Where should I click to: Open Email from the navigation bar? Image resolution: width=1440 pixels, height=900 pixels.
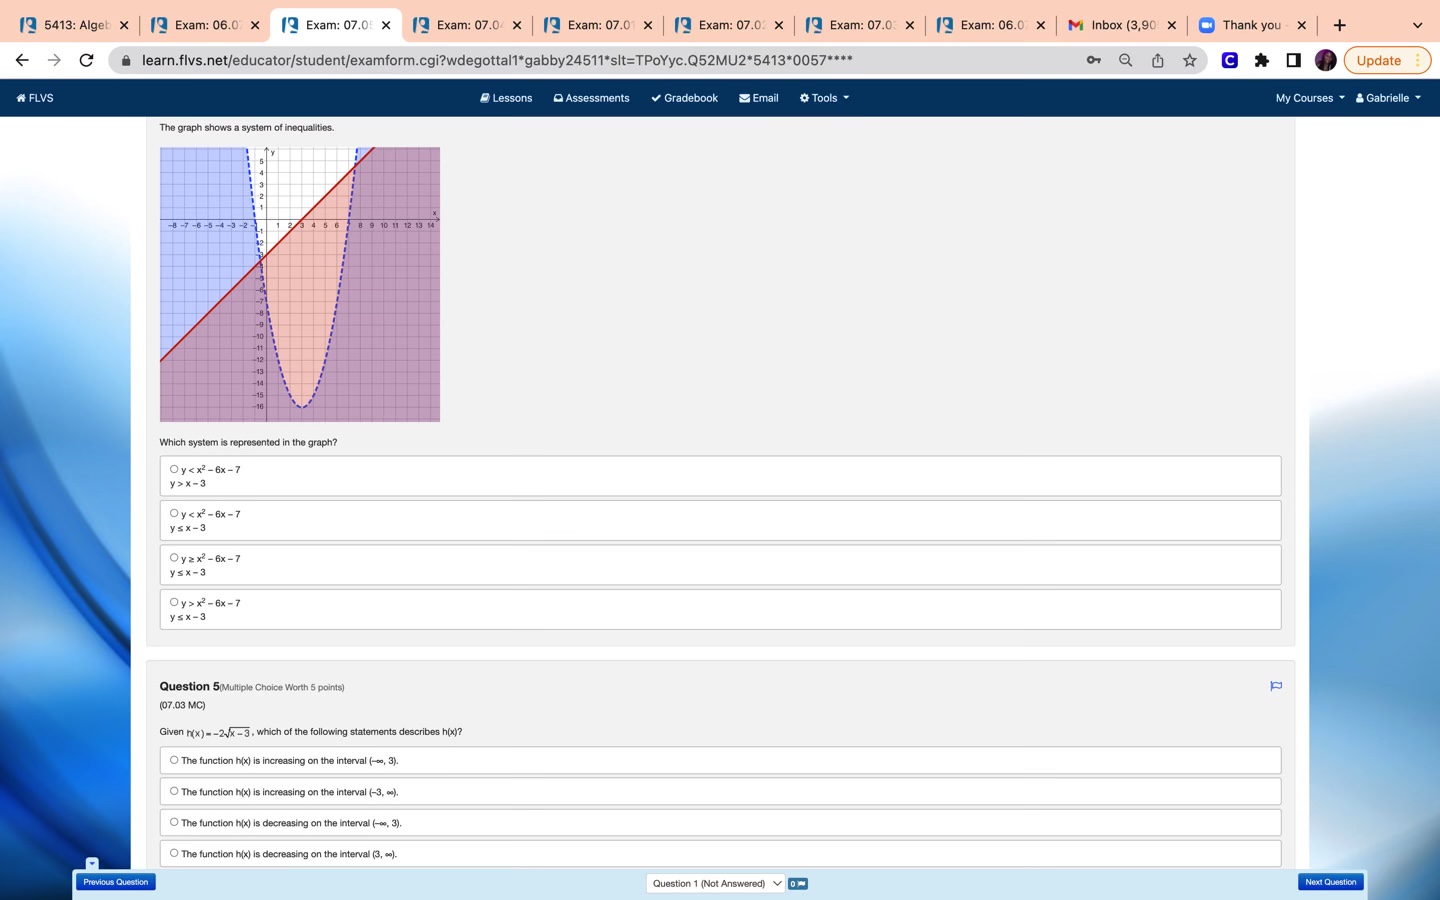coord(759,98)
